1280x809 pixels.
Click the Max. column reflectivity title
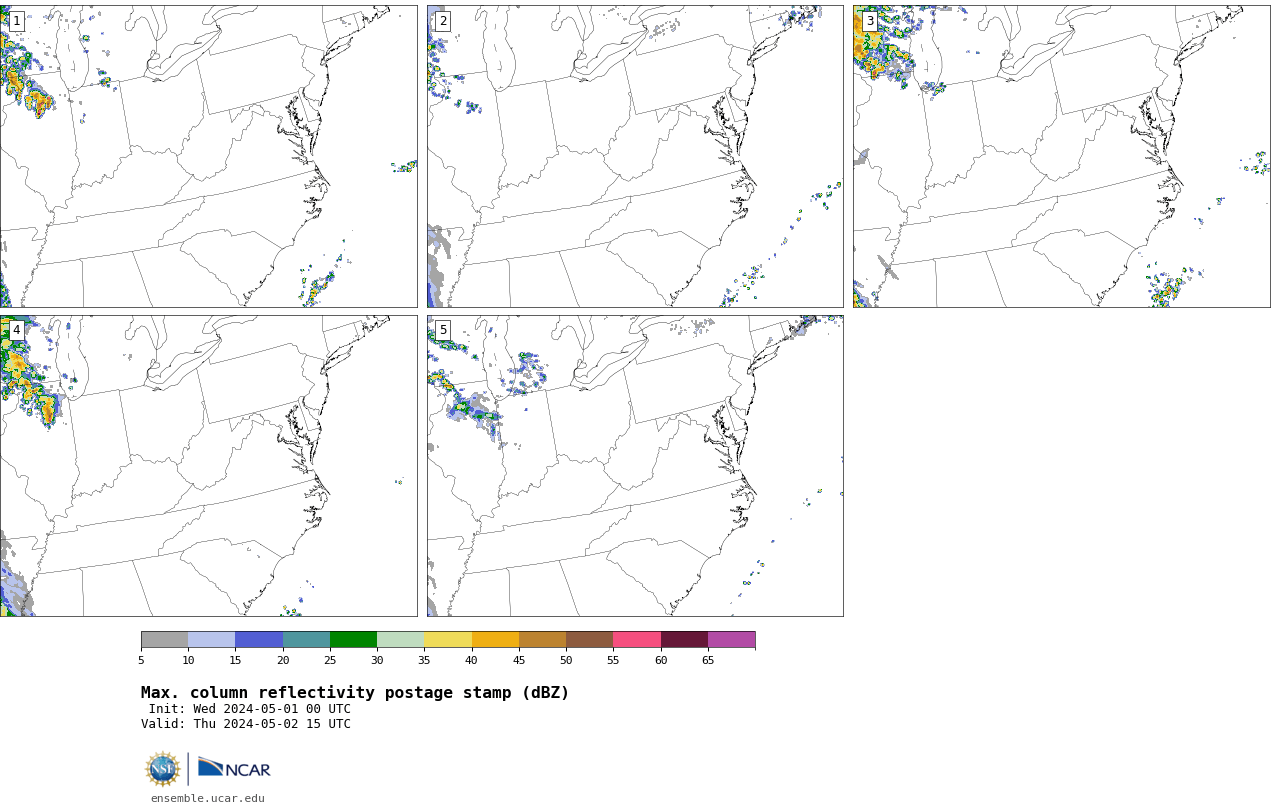tap(355, 693)
